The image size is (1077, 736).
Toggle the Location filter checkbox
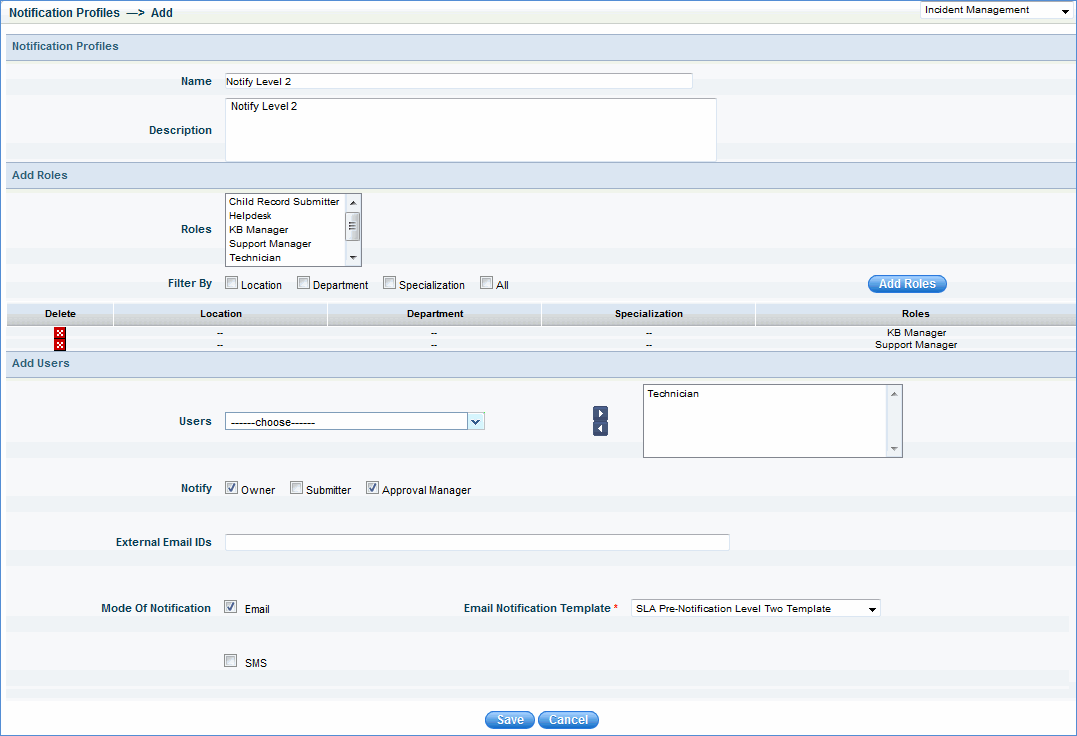coord(232,283)
